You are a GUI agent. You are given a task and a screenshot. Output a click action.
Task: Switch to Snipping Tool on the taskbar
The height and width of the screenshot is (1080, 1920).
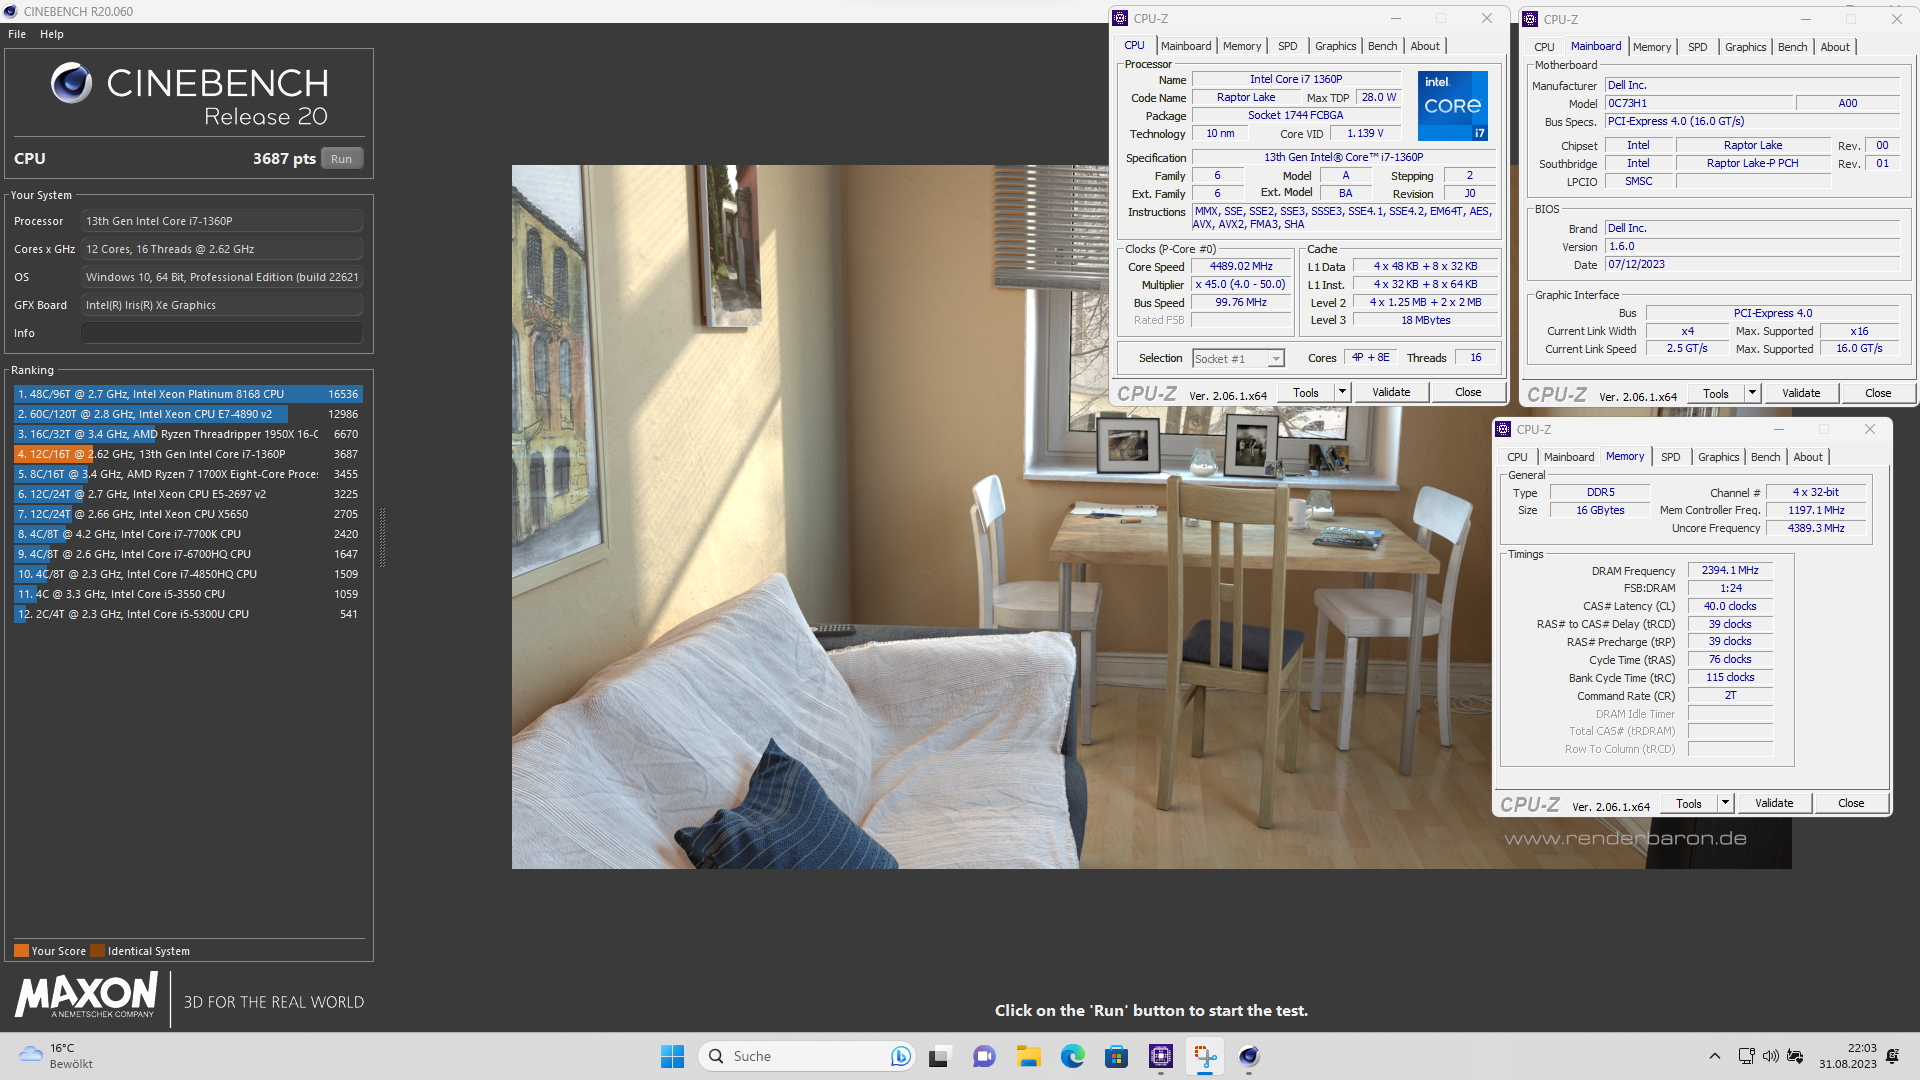(x=1205, y=1056)
